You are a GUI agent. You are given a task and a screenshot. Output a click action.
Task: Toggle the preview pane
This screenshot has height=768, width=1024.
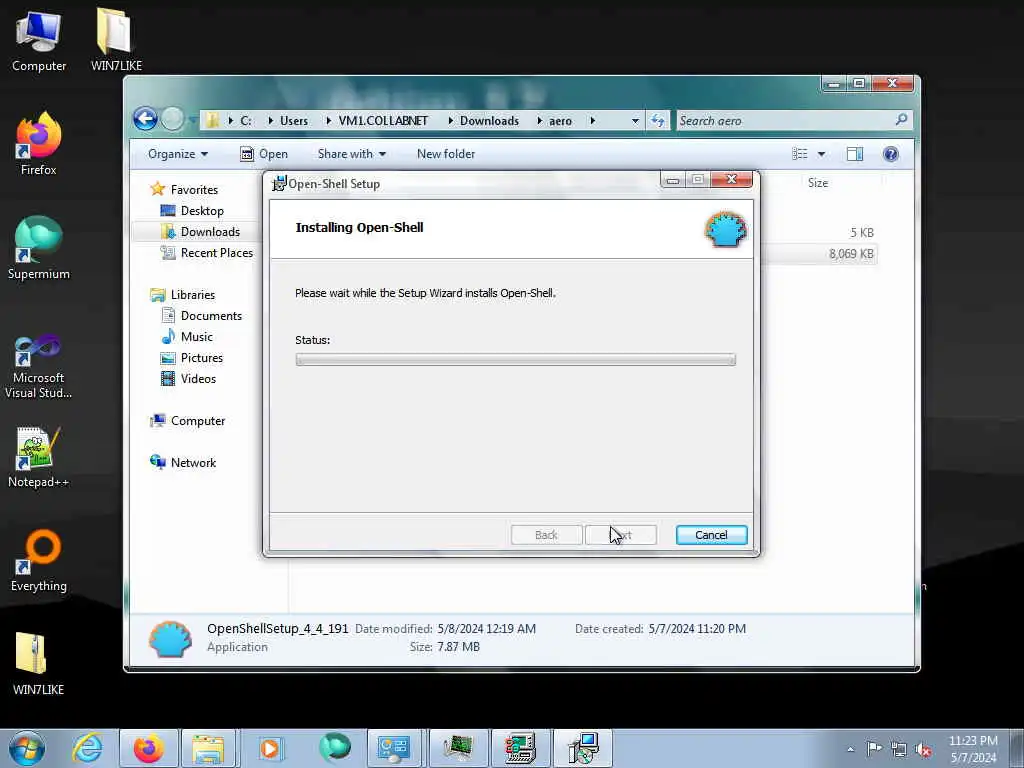pyautogui.click(x=855, y=154)
